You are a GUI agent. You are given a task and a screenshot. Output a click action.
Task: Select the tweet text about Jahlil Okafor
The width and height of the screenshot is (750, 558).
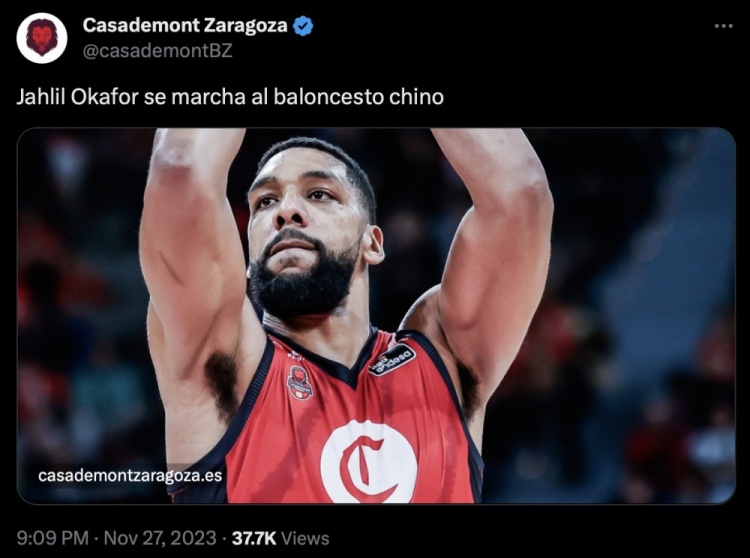230,97
